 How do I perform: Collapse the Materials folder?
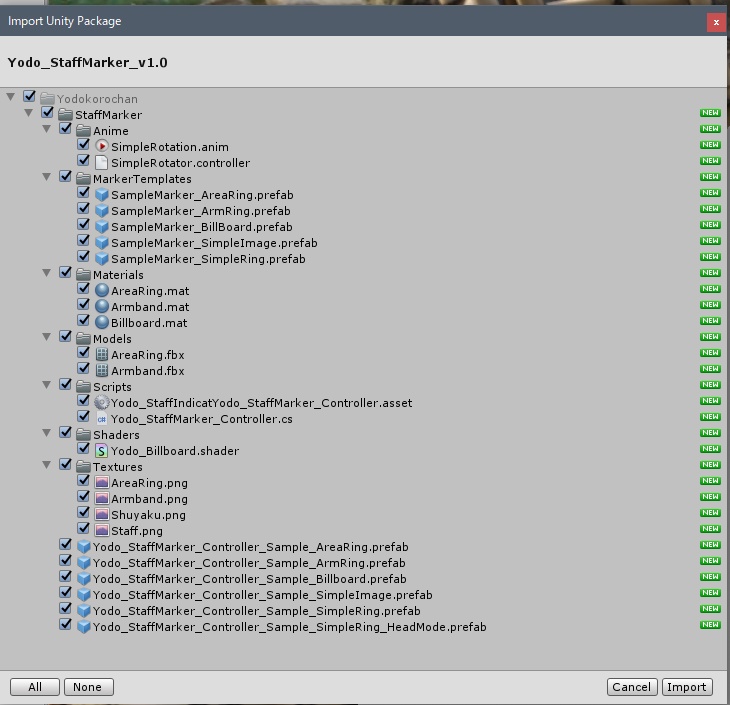click(47, 273)
